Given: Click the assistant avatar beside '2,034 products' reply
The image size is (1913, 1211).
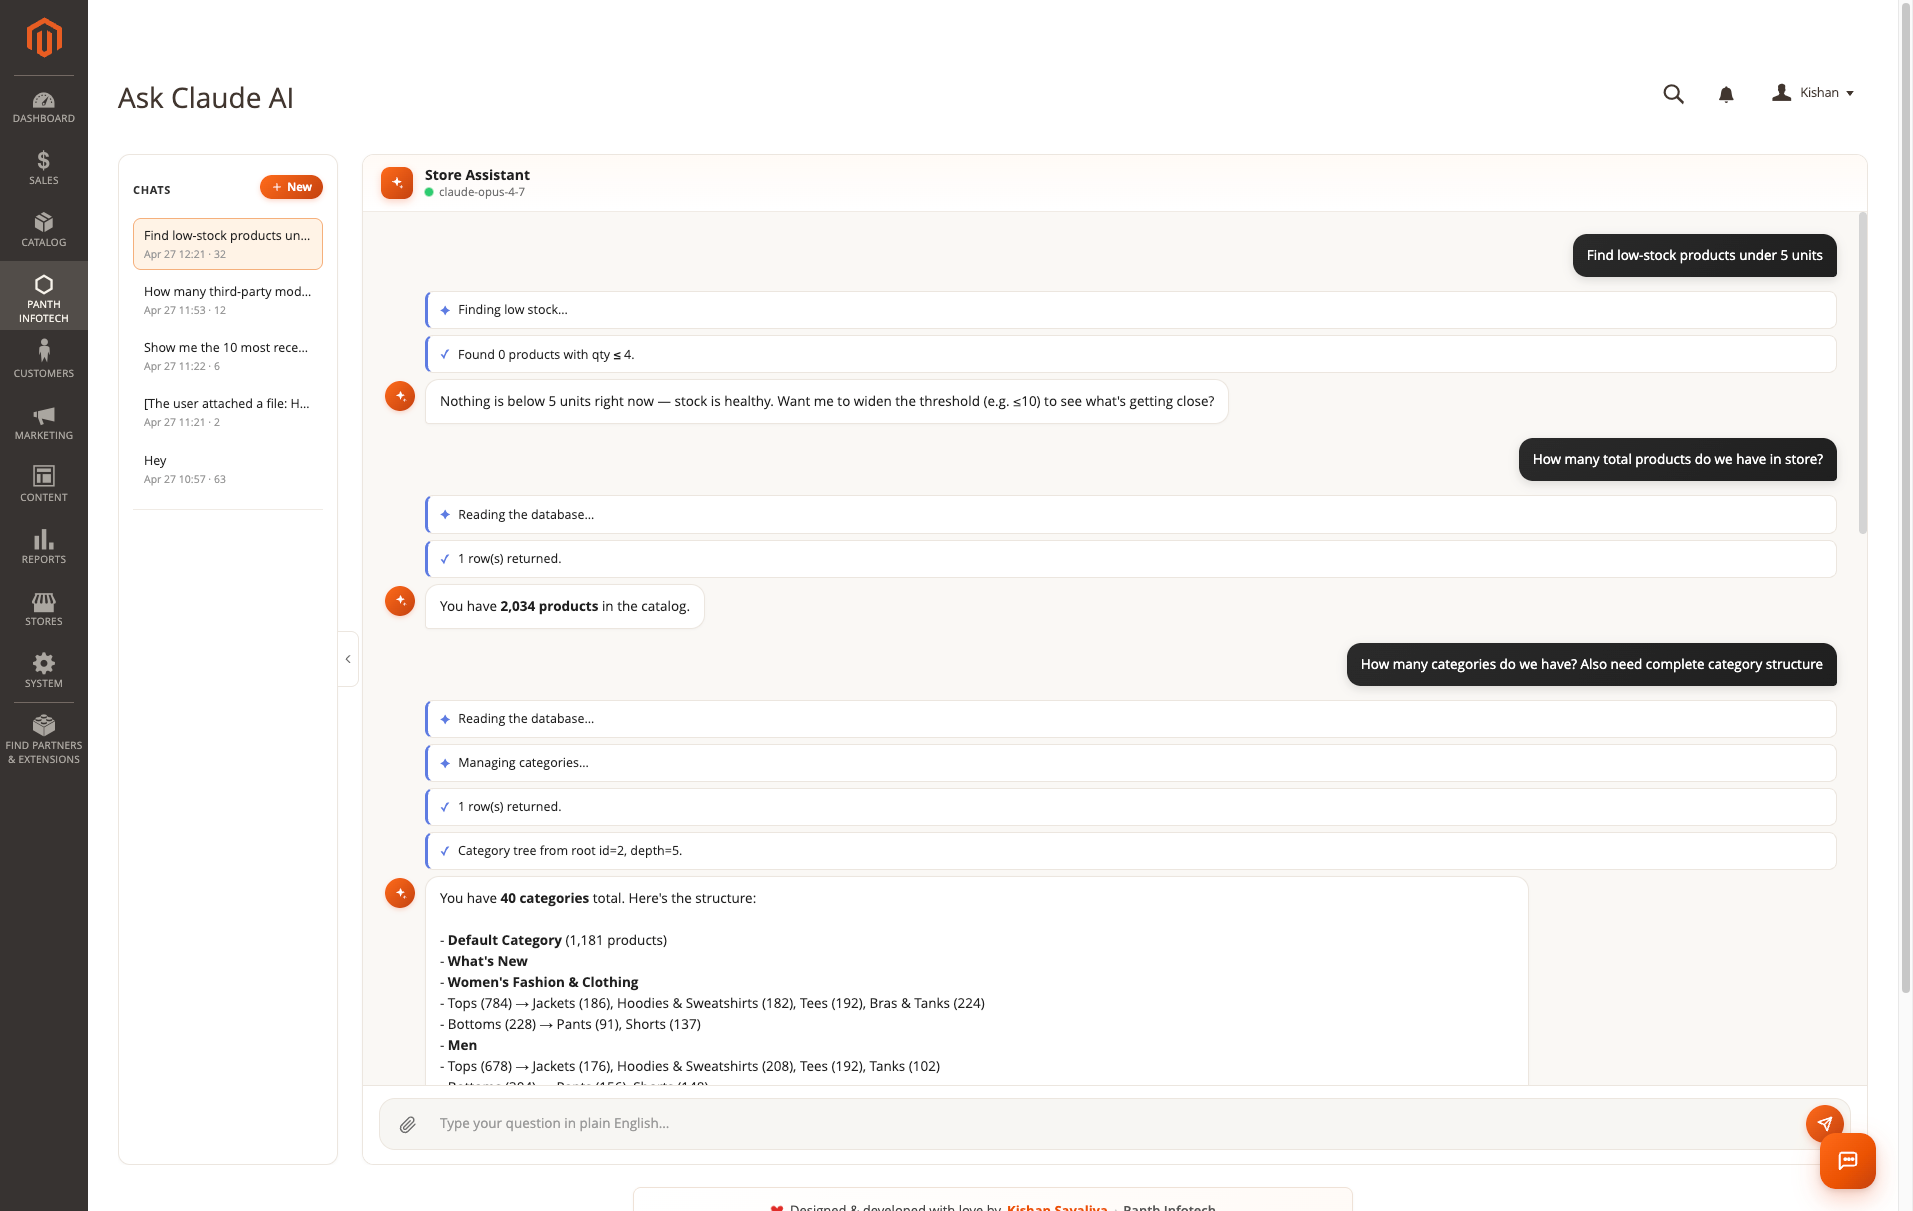Looking at the screenshot, I should point(400,601).
